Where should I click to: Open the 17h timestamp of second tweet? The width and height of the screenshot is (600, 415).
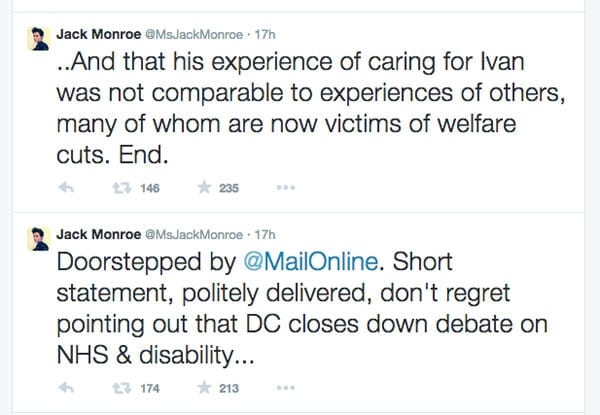(x=265, y=234)
